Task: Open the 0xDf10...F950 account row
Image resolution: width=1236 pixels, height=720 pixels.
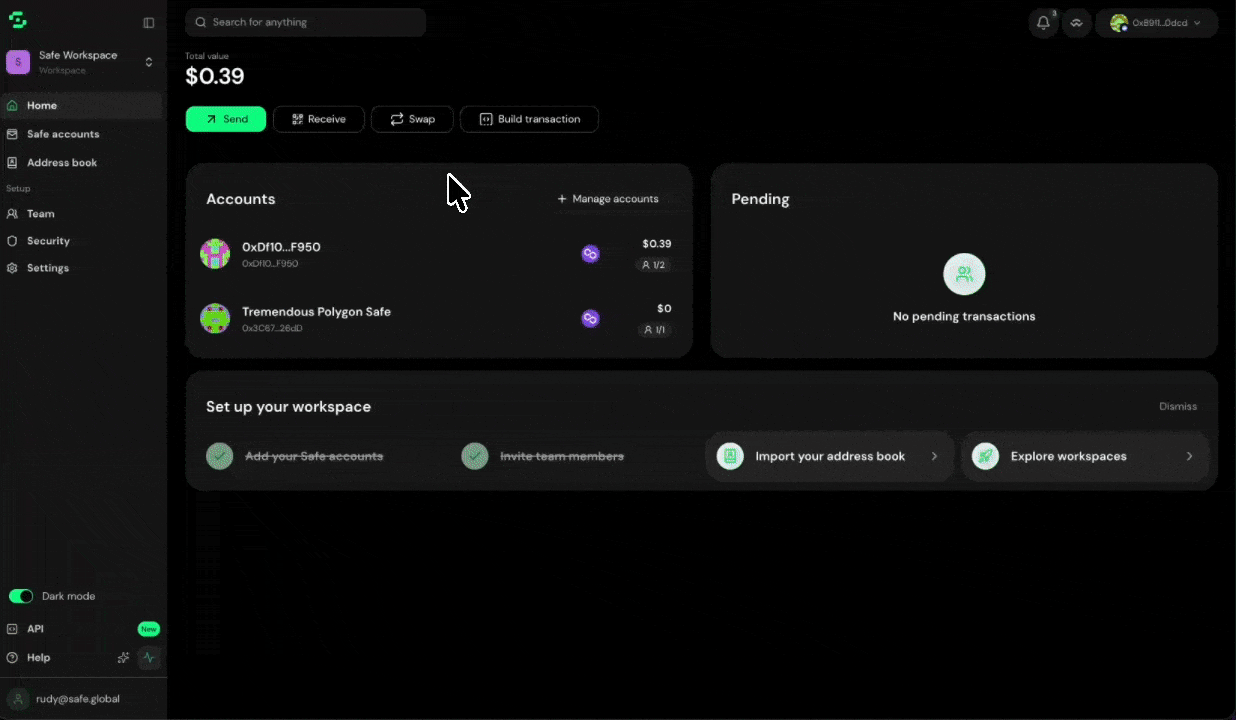Action: [439, 254]
